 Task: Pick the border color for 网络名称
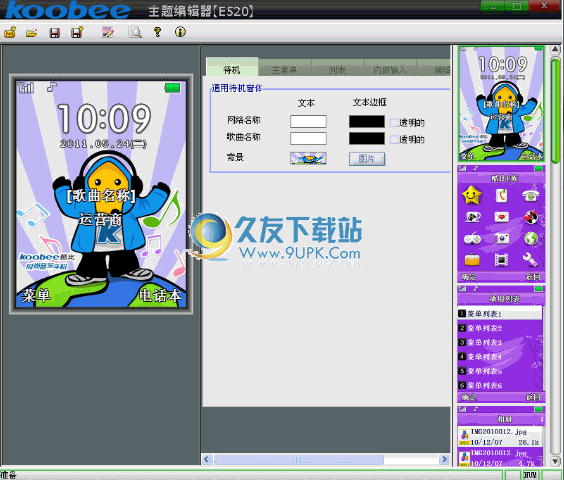click(x=367, y=122)
